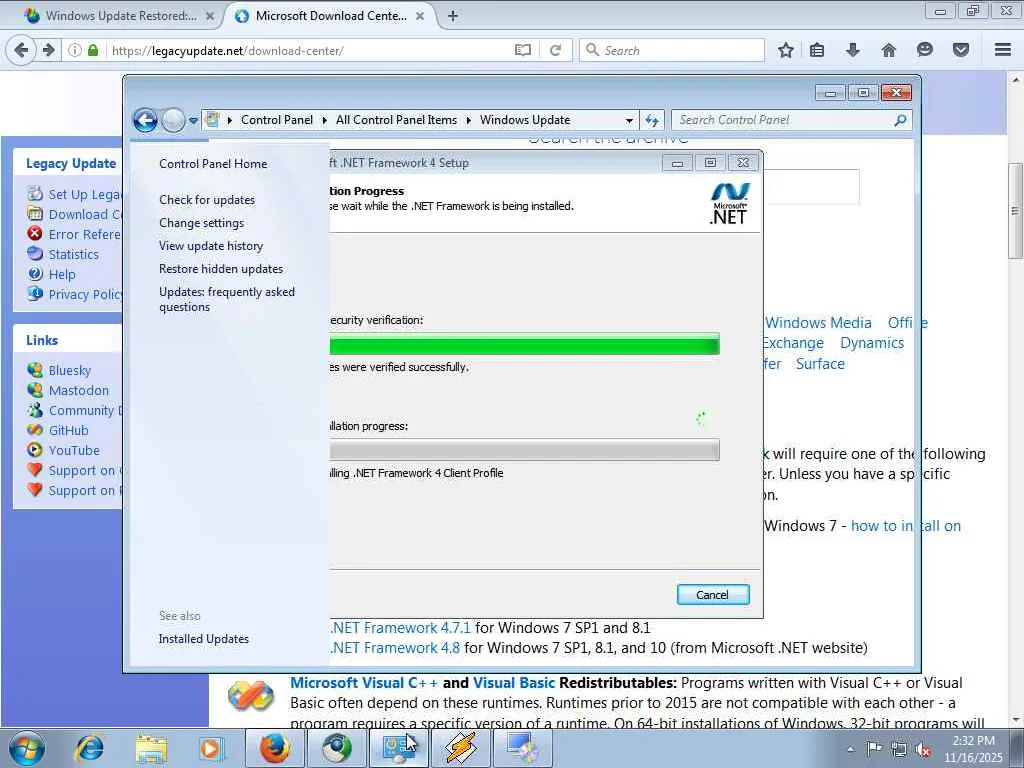This screenshot has width=1024, height=768.
Task: Click Windows Update breadcrumb segment
Action: 525,120
